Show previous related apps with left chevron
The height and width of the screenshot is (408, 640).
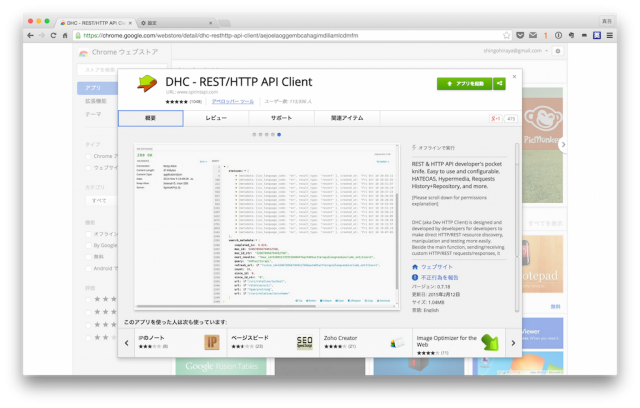[x=127, y=343]
